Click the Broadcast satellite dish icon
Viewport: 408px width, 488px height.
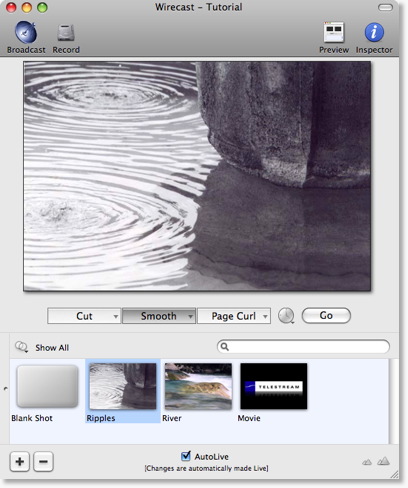[26, 32]
